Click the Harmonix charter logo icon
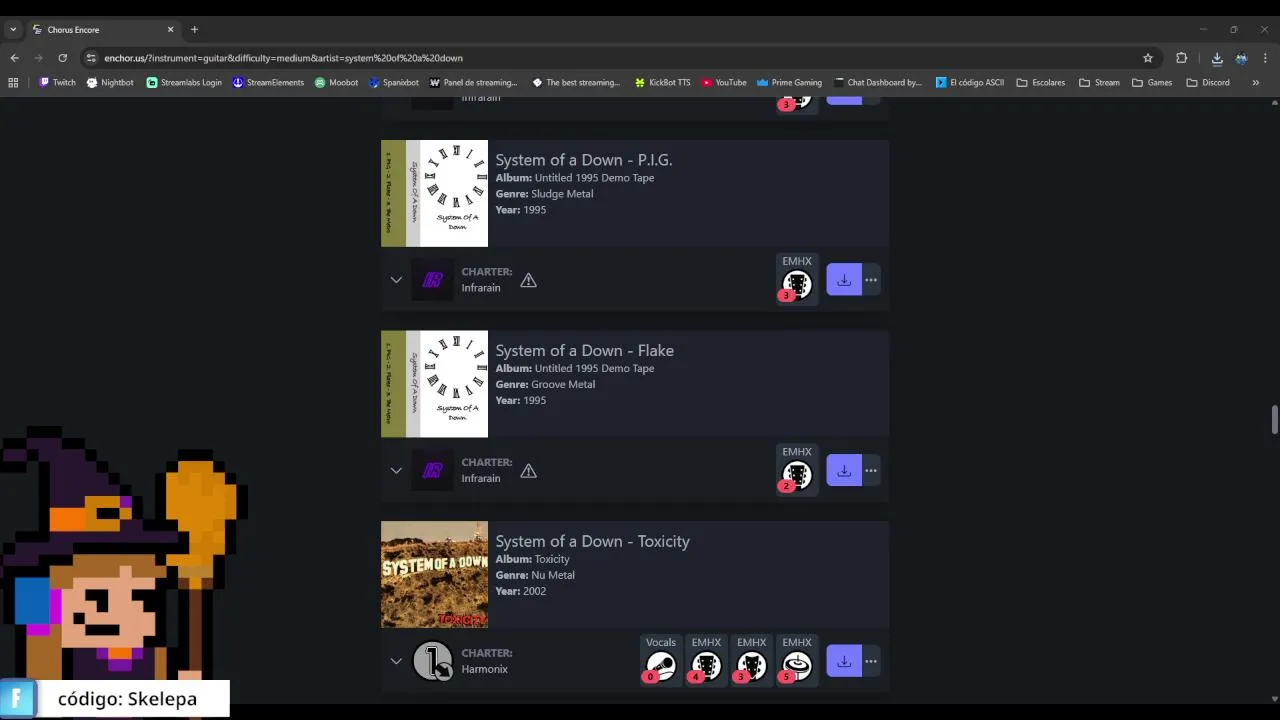This screenshot has width=1280, height=720. tap(432, 661)
